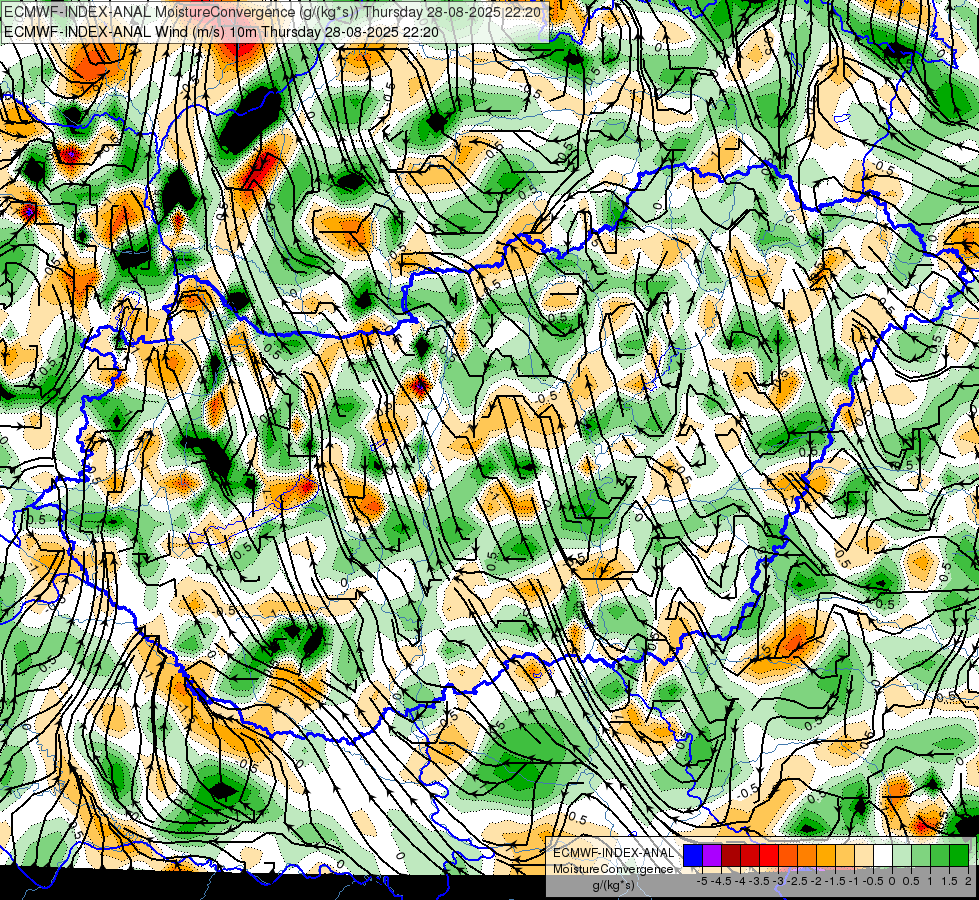The image size is (979, 900).
Task: Pick the bright red swatch, -3.5 to -3
Action: tap(769, 856)
